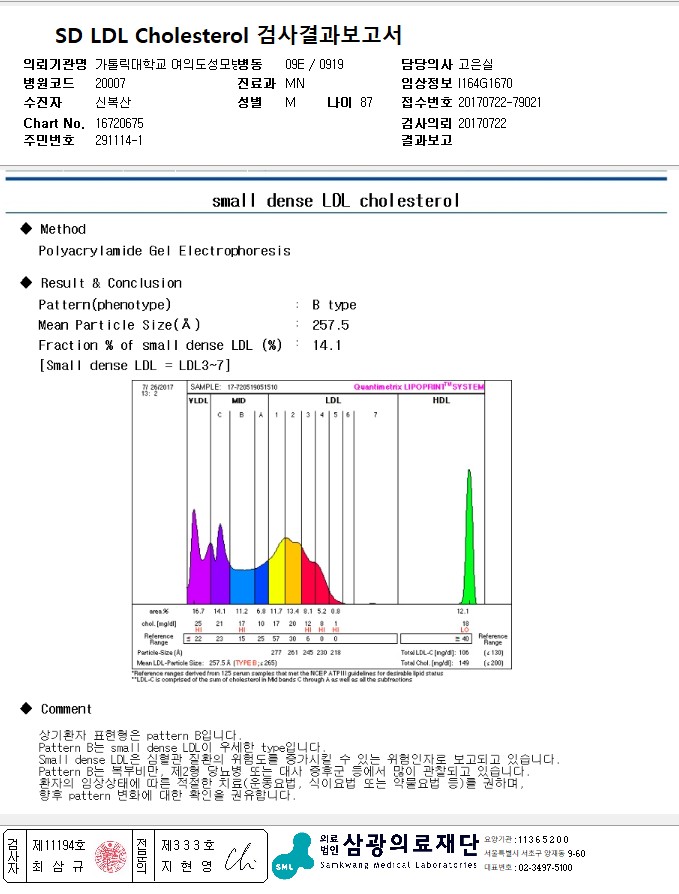
Task: Click the 'small dense LDL cholesterol' heading
Action: (x=335, y=201)
